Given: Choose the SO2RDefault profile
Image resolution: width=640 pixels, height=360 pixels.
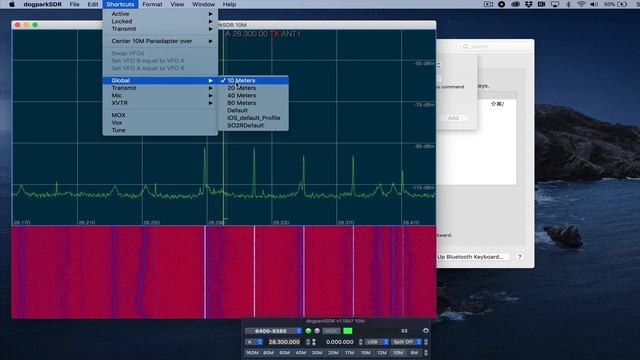Looking at the screenshot, I should [253, 125].
